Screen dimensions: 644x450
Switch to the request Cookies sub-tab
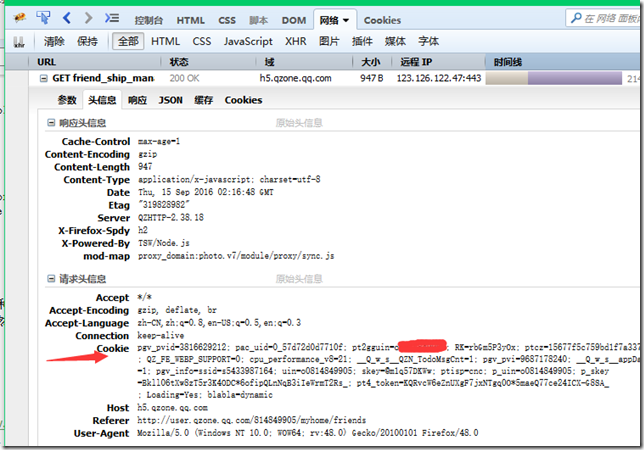(x=243, y=100)
